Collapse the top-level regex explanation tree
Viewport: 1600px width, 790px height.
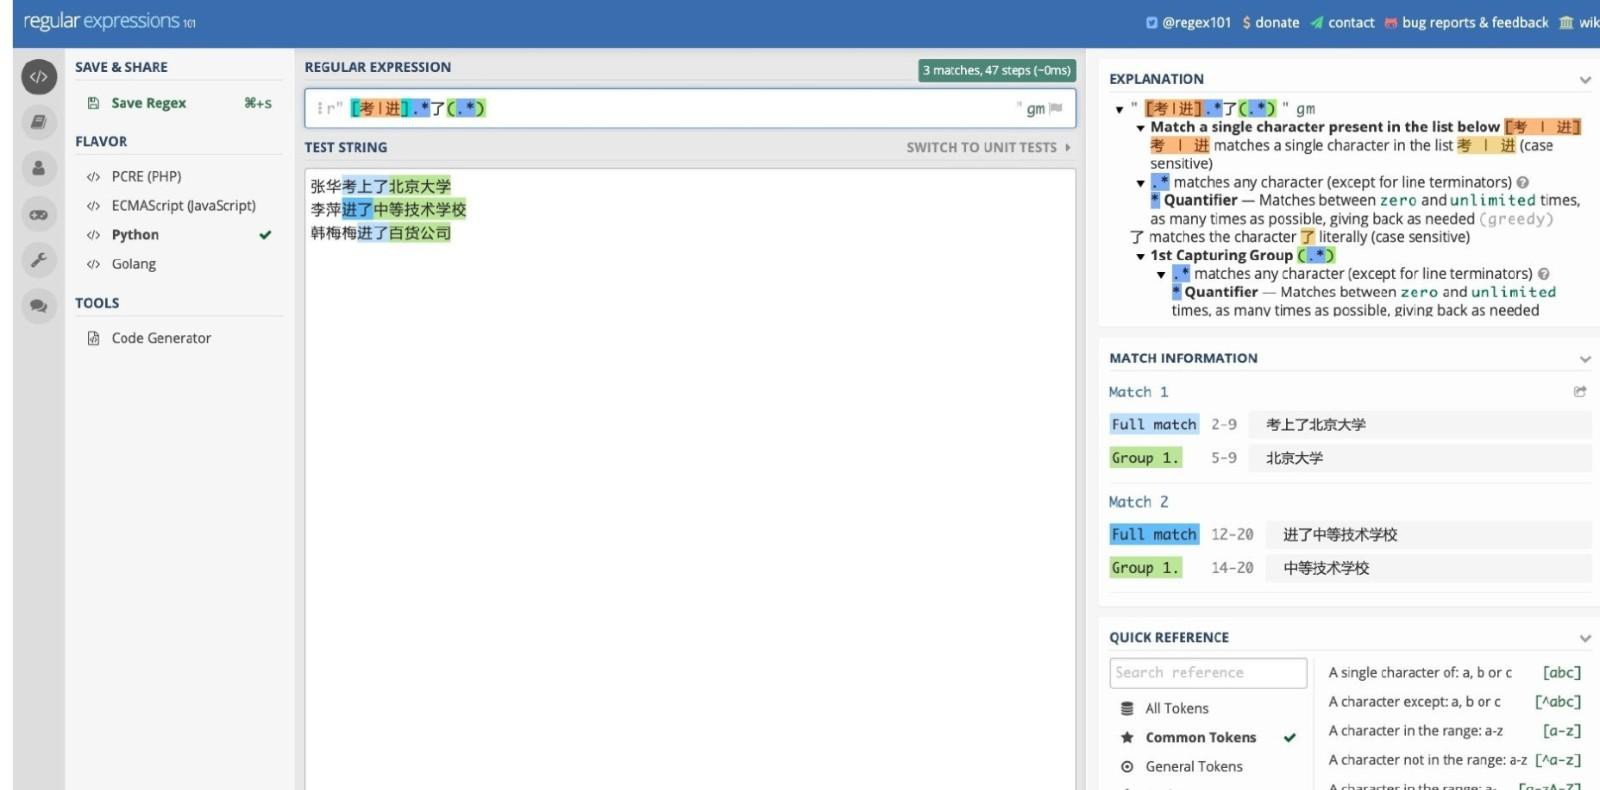coord(1119,109)
